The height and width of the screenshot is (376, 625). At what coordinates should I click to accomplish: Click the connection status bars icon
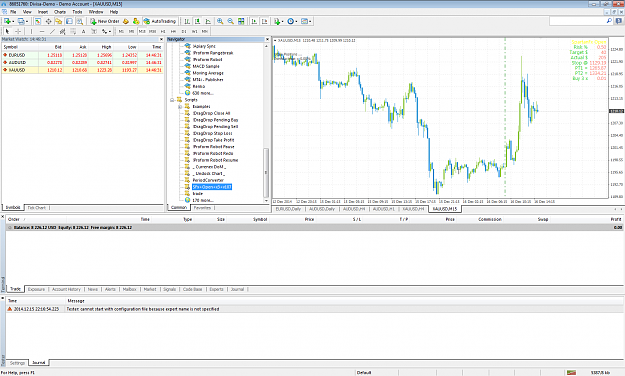(x=572, y=372)
